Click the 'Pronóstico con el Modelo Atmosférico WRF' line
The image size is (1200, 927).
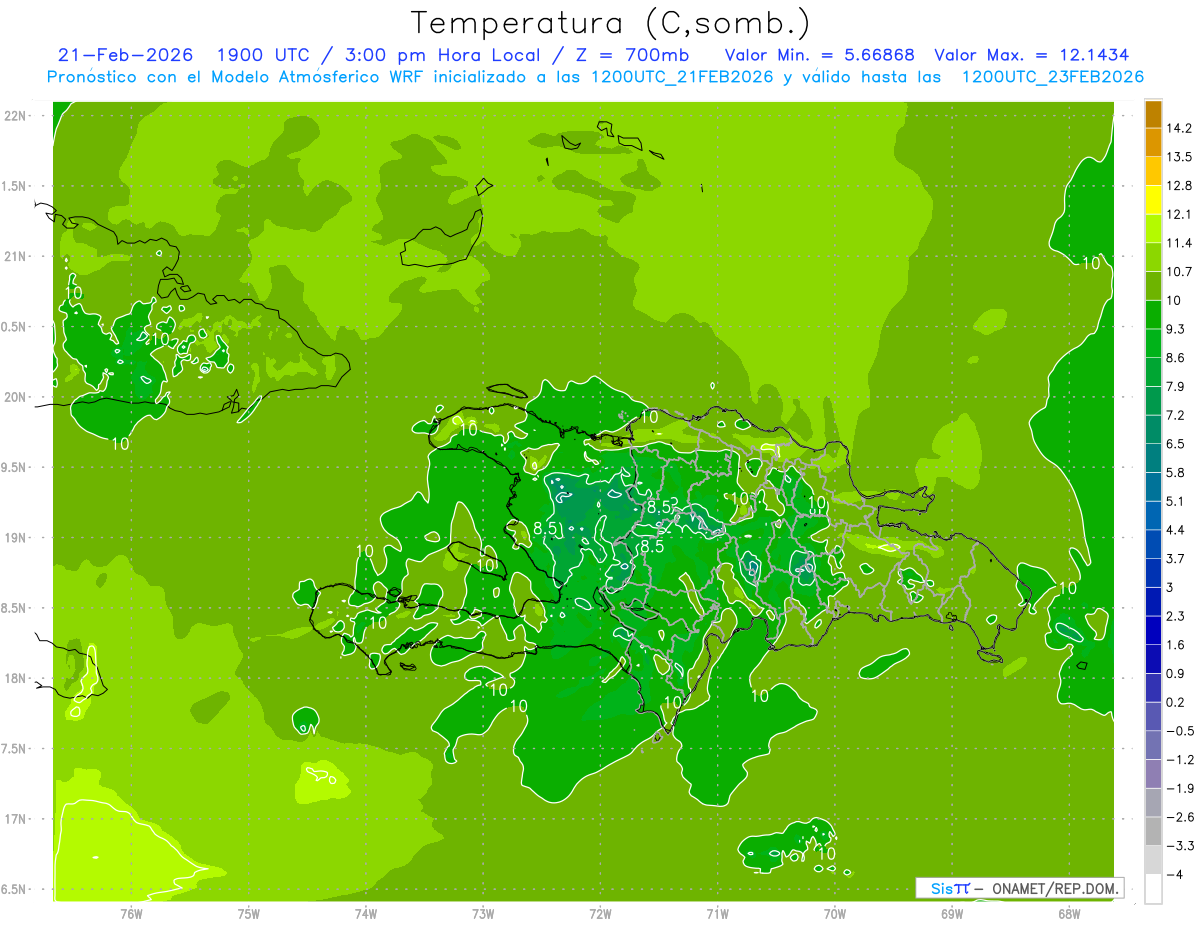click(595, 77)
